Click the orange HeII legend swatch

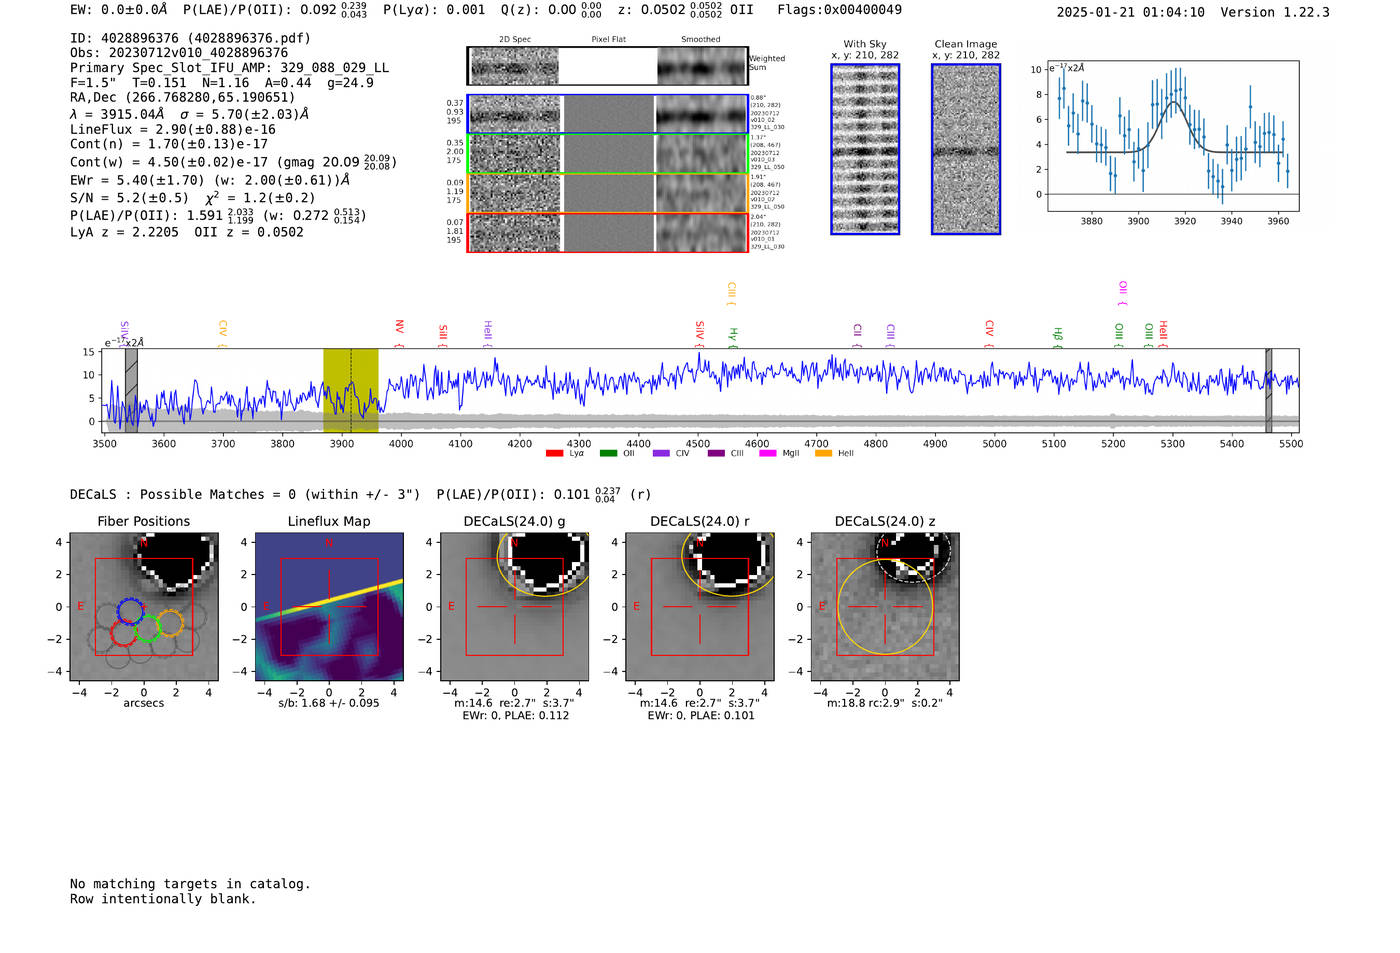(823, 454)
